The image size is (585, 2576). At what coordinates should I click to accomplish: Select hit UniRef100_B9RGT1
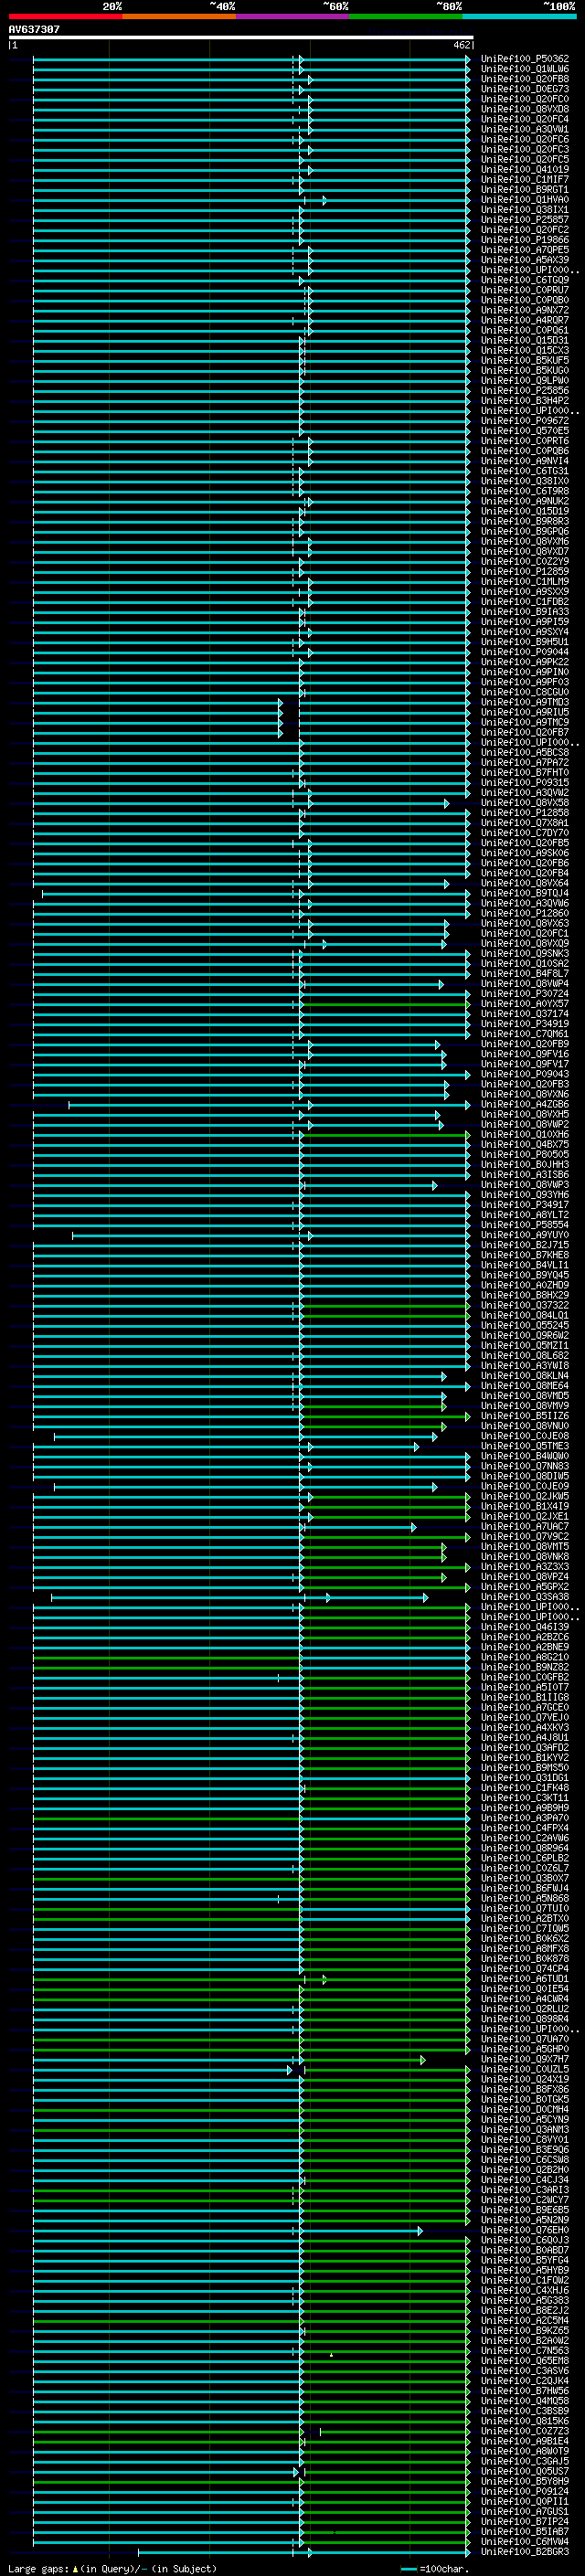pyautogui.click(x=525, y=190)
